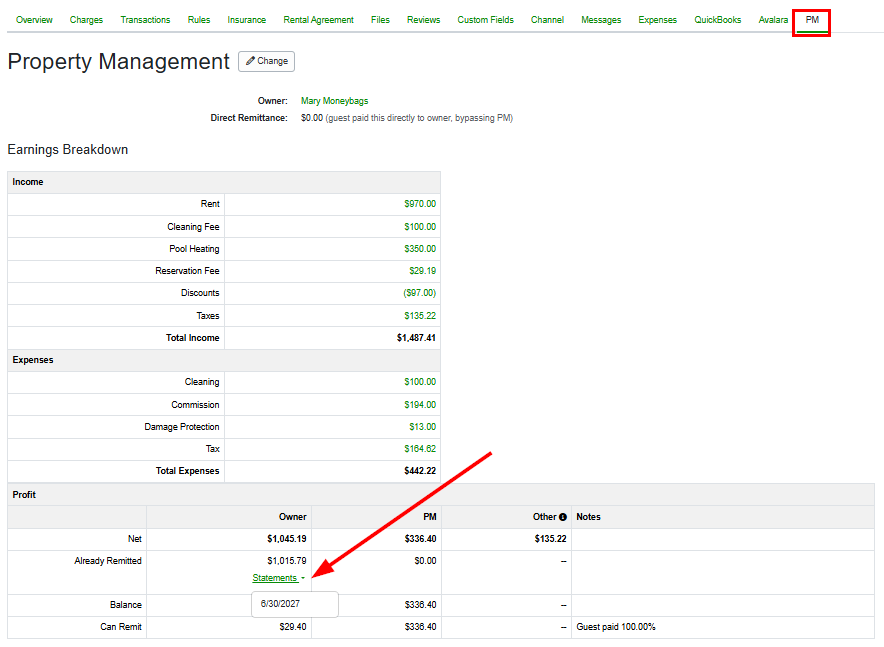
Task: Click the PM tab
Action: (x=812, y=20)
